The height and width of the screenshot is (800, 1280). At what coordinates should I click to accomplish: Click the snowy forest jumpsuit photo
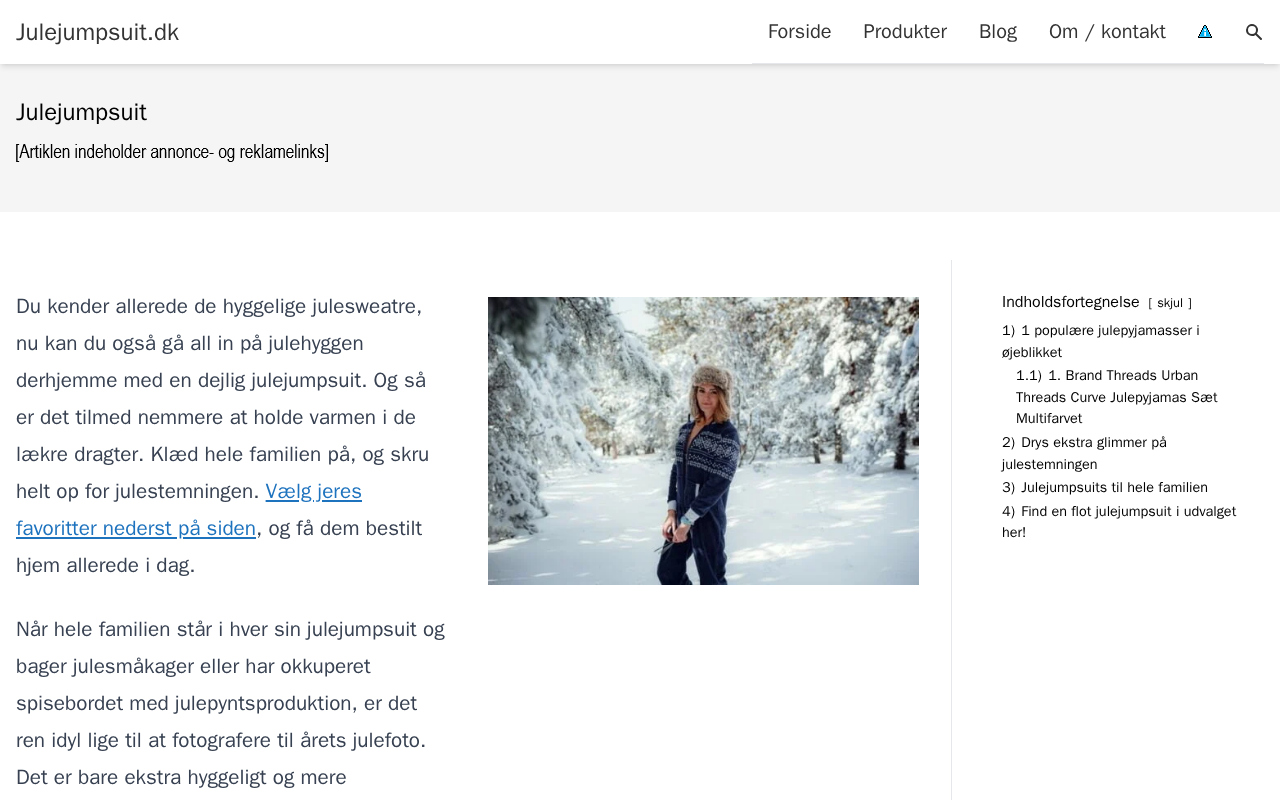click(703, 440)
